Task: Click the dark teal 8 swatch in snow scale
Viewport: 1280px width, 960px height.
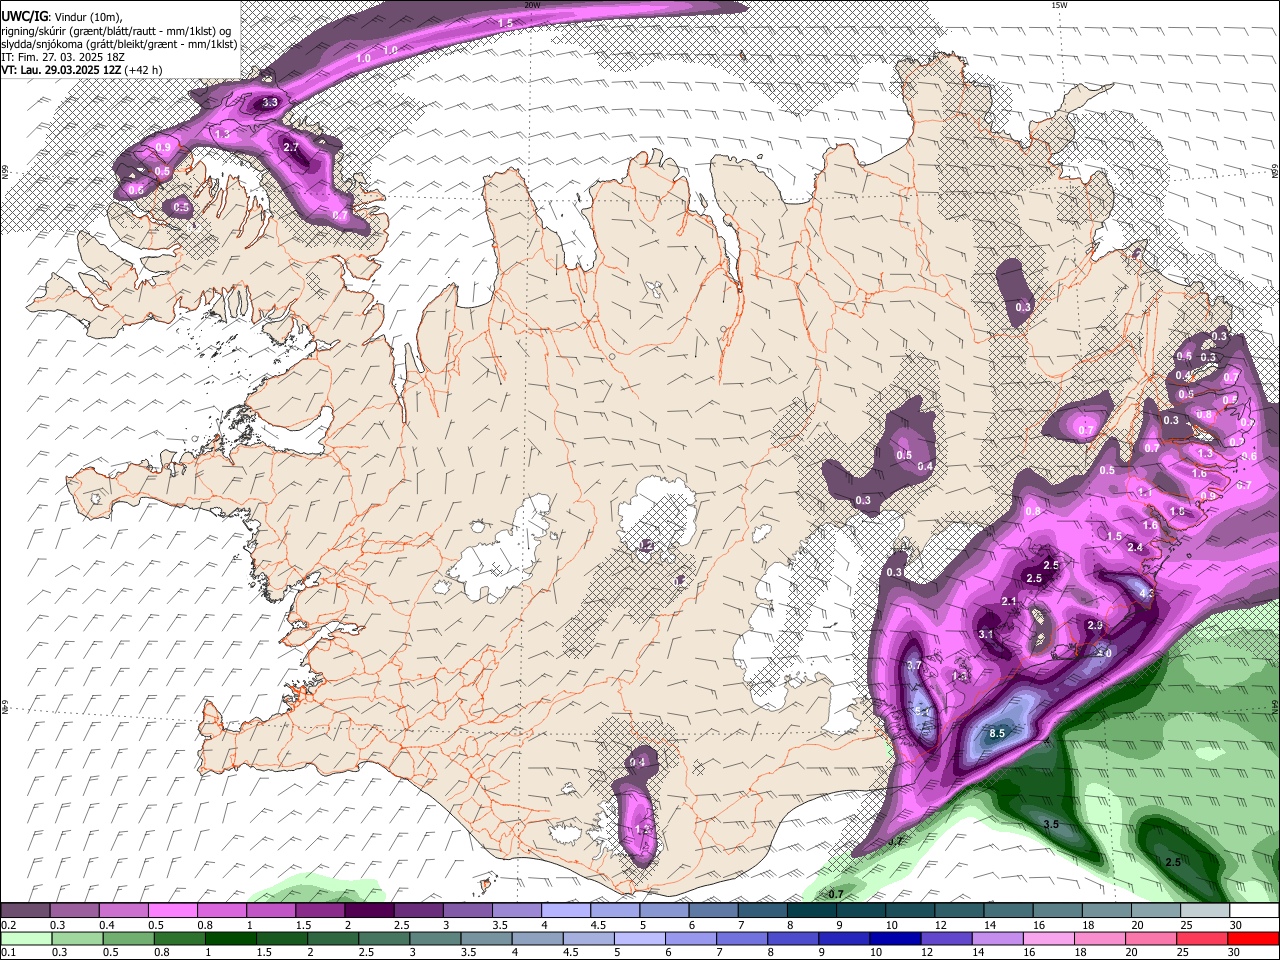Action: [x=812, y=911]
